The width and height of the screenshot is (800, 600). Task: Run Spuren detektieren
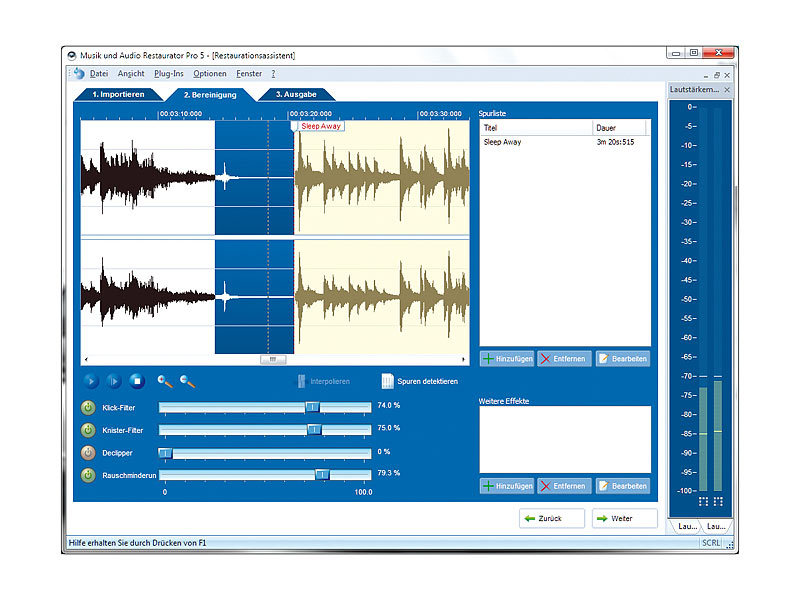click(420, 381)
